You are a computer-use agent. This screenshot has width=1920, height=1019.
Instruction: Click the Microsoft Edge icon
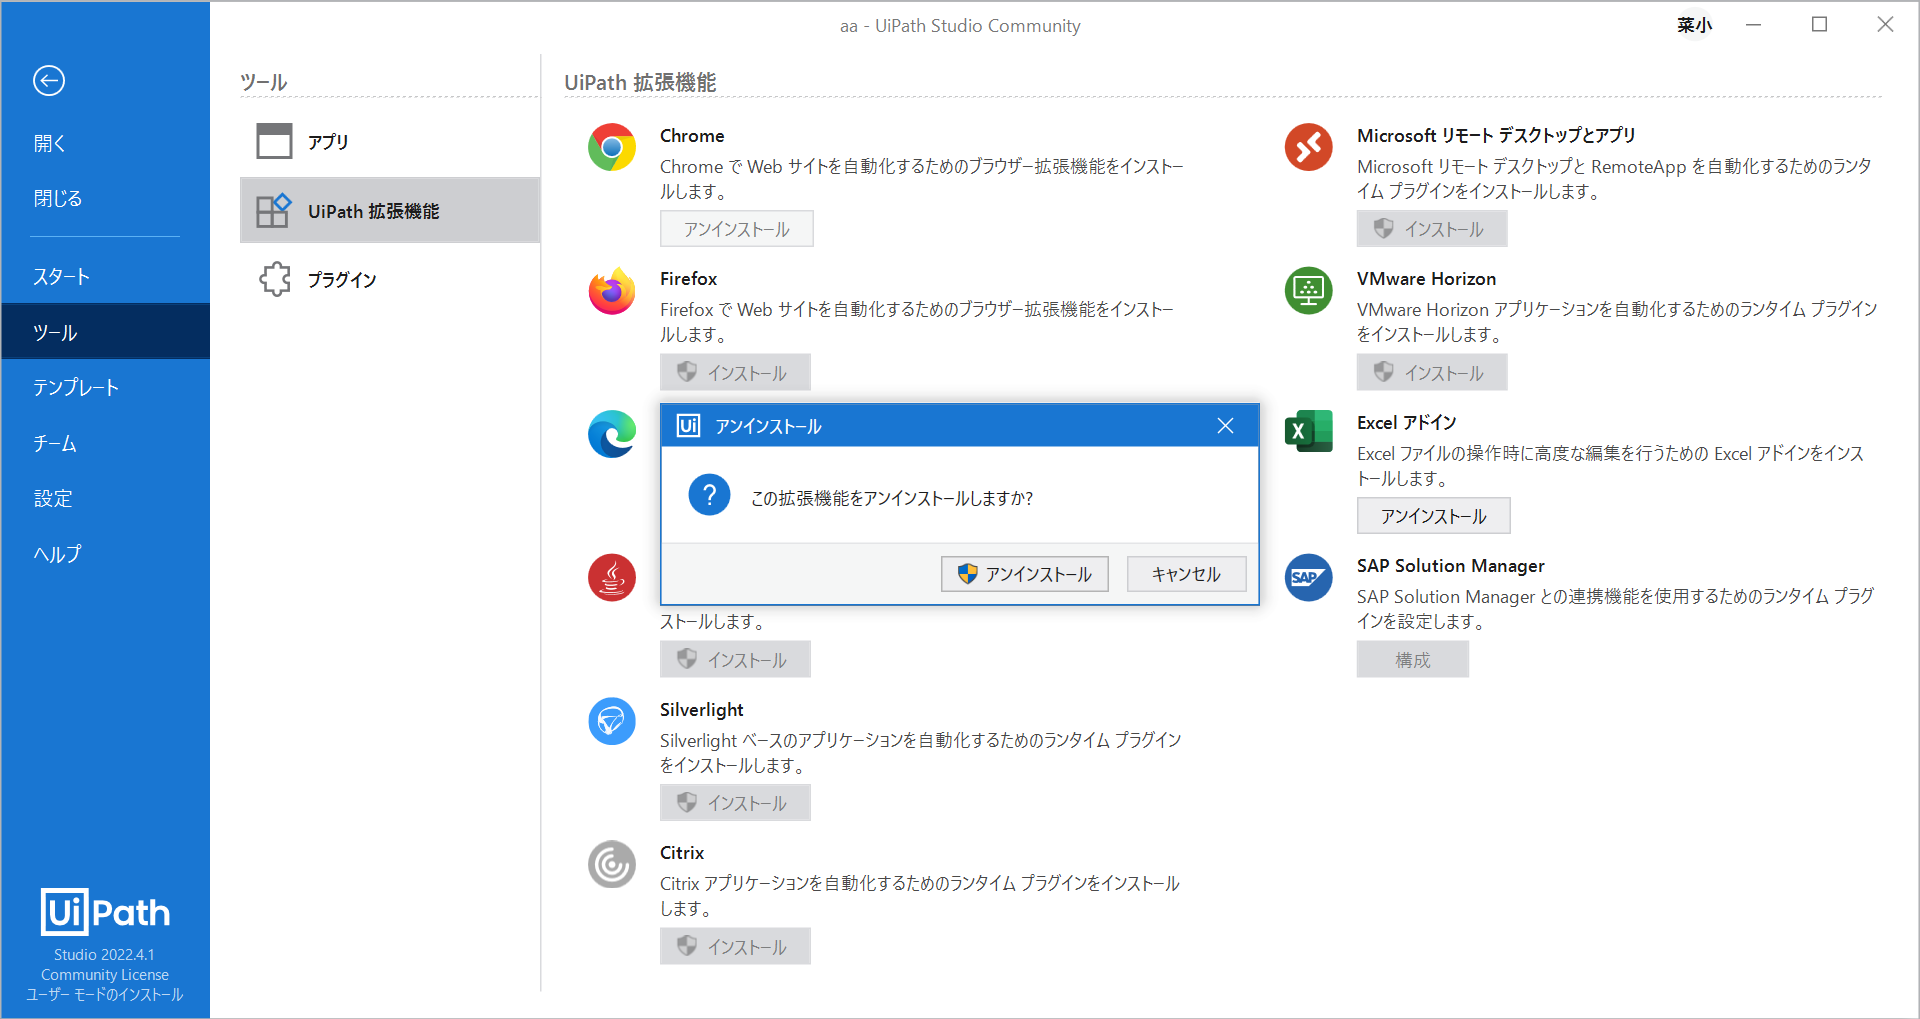612,434
